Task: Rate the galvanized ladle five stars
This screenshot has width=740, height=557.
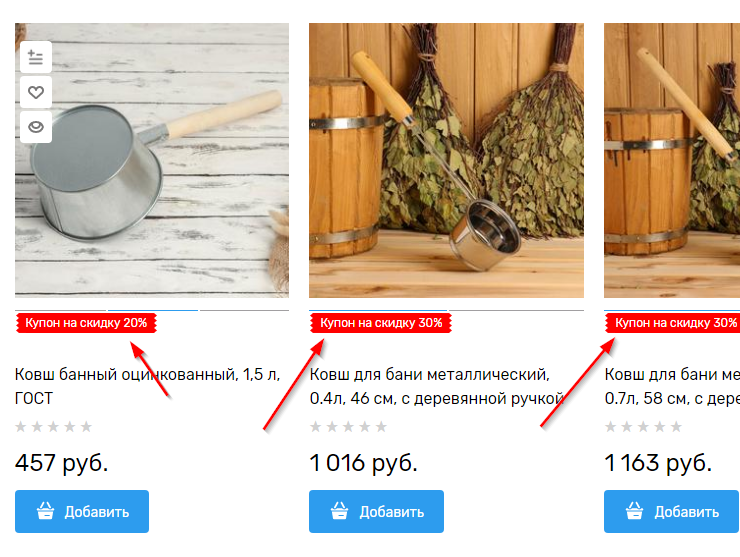Action: (86, 427)
